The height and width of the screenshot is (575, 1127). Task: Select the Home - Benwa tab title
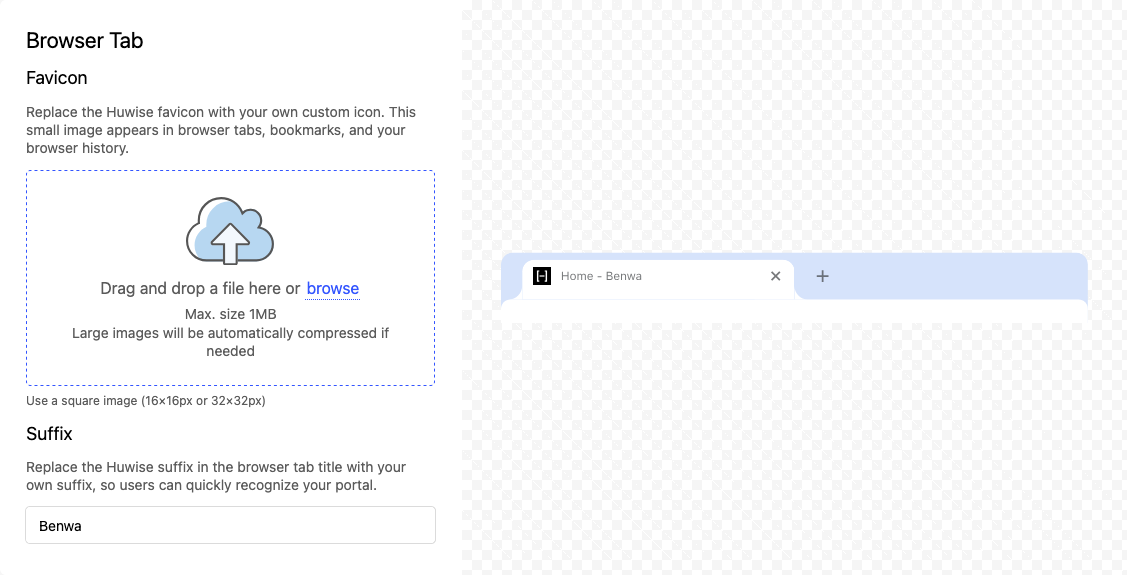(601, 276)
